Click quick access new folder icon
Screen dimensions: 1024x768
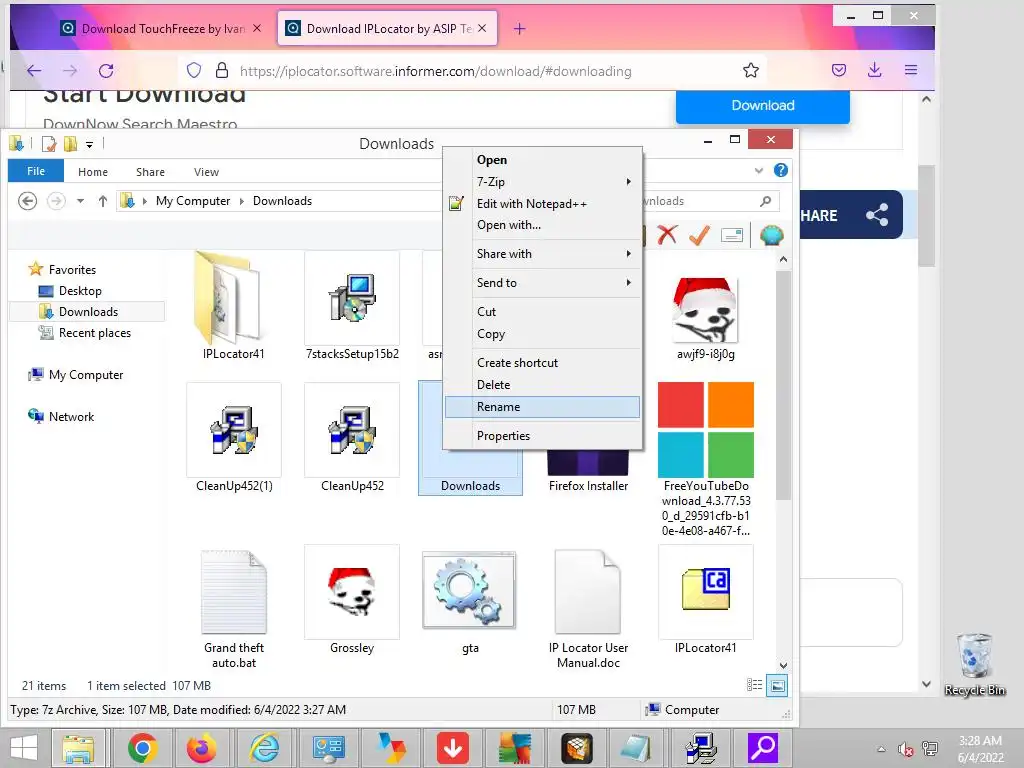71,144
